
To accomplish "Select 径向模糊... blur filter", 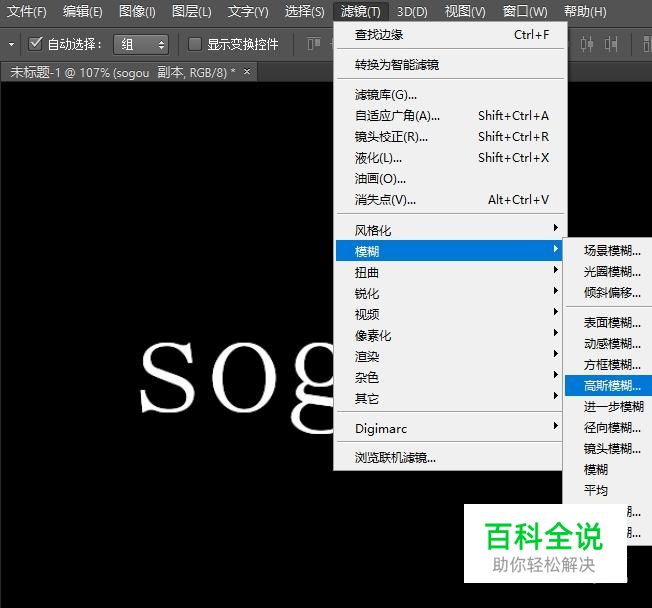I will 609,428.
